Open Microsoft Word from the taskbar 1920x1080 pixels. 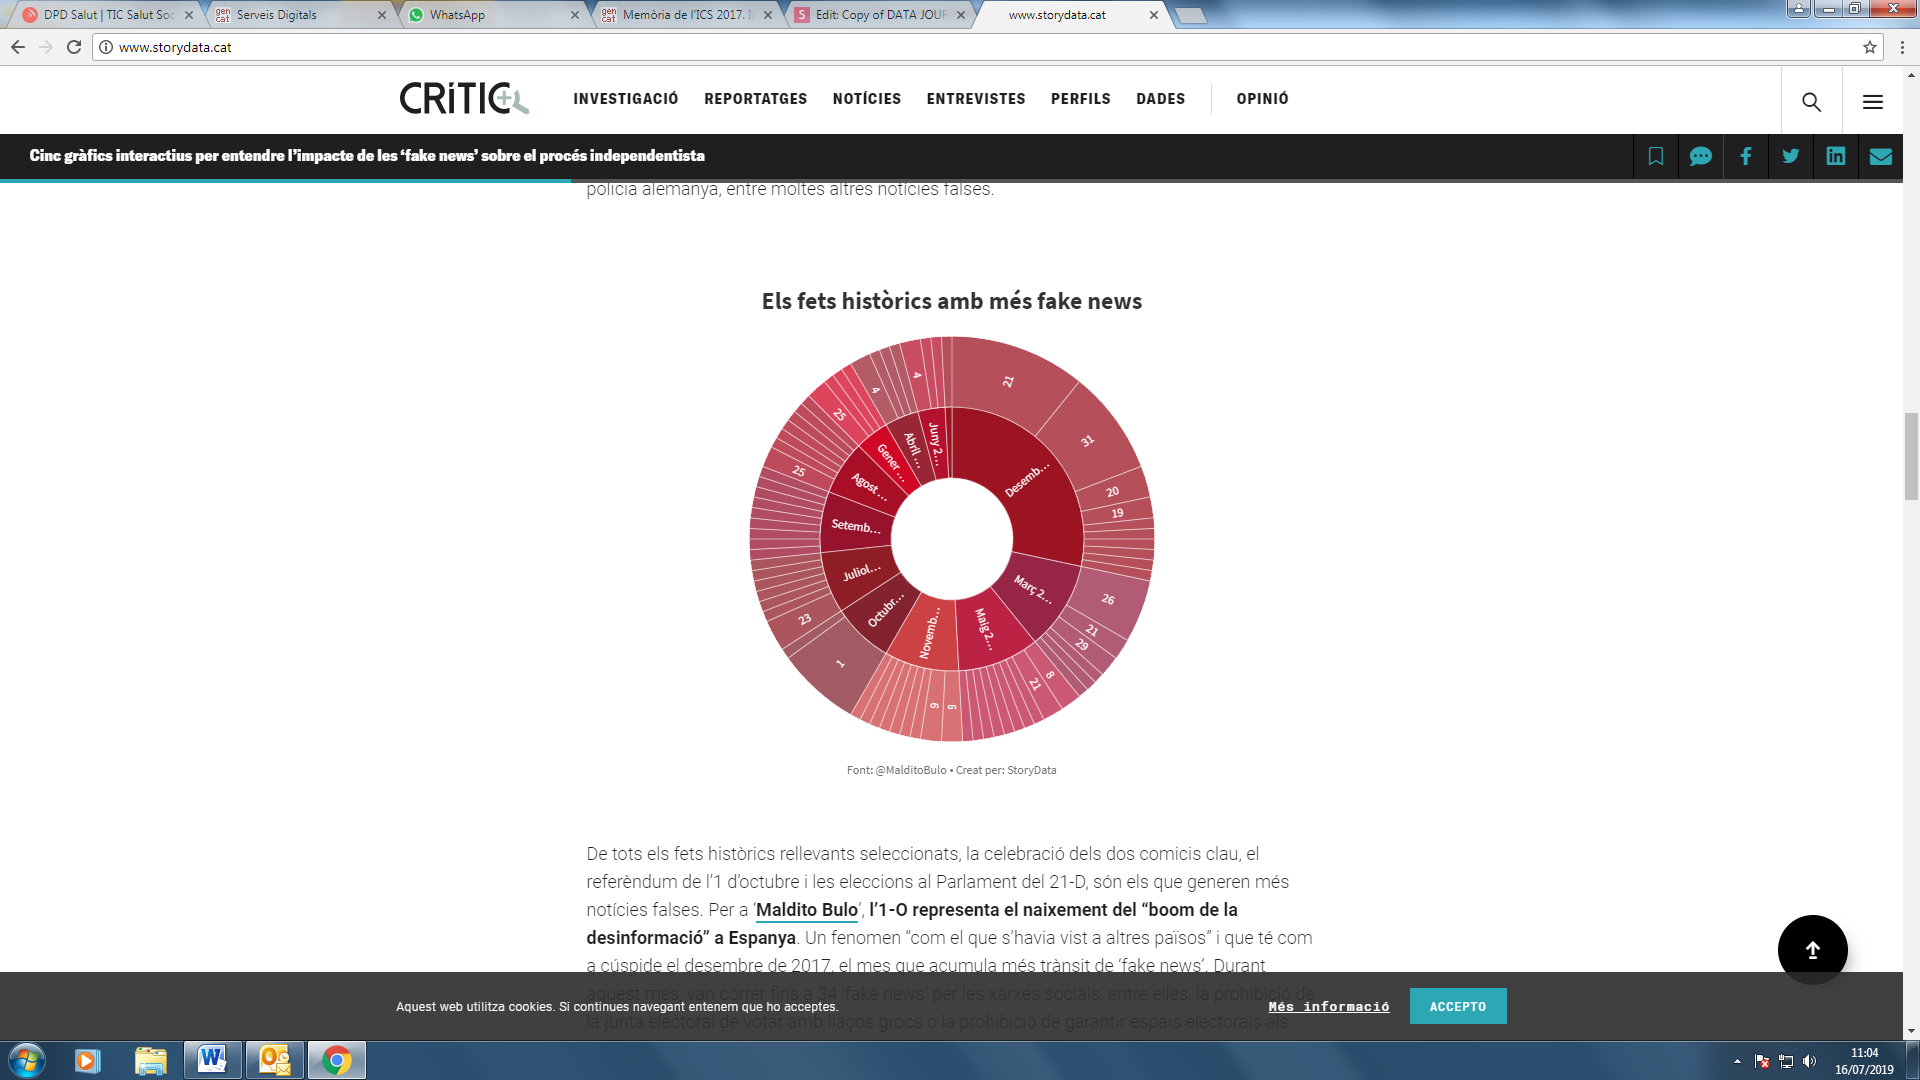click(212, 1059)
